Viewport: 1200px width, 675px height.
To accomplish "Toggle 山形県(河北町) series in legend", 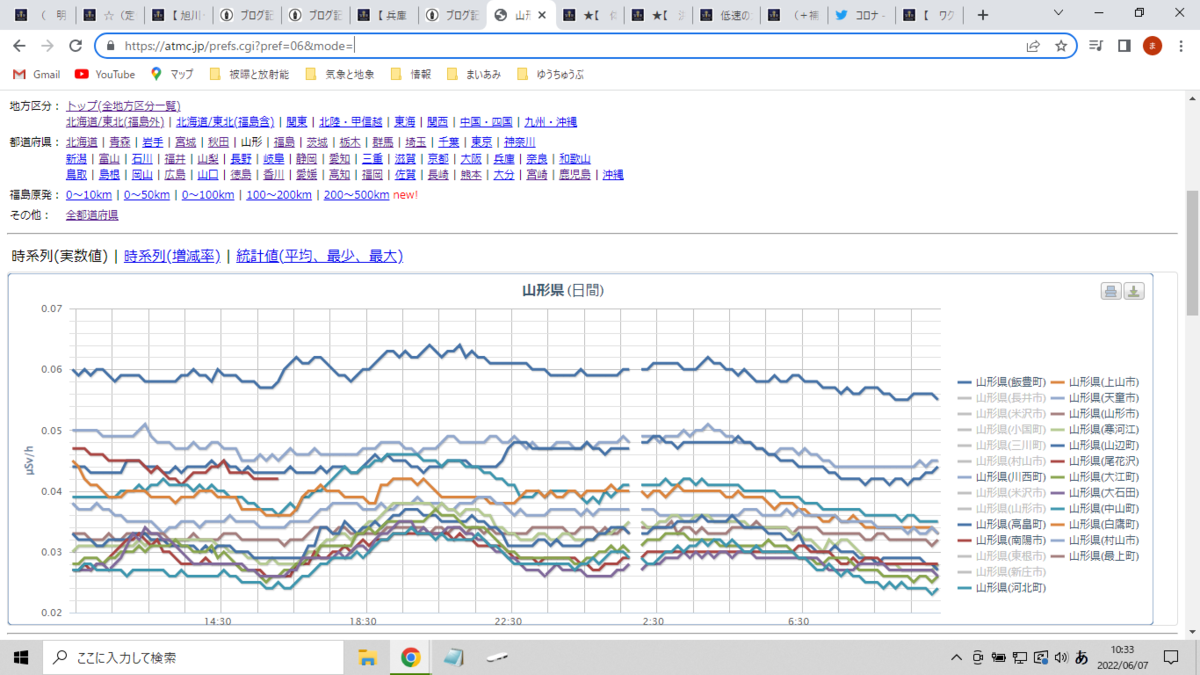I will (x=1001, y=587).
